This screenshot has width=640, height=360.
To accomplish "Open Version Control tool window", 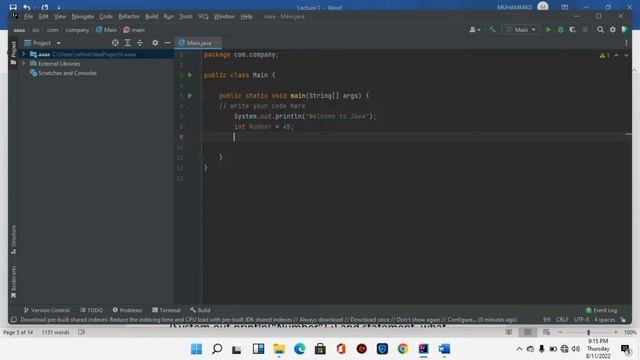I will click(x=47, y=310).
